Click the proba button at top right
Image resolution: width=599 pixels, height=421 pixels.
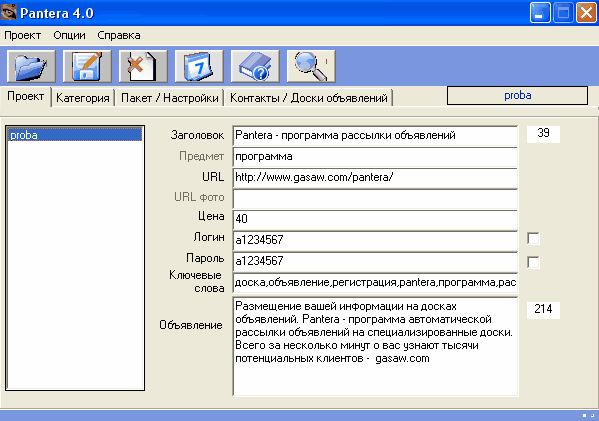click(517, 95)
